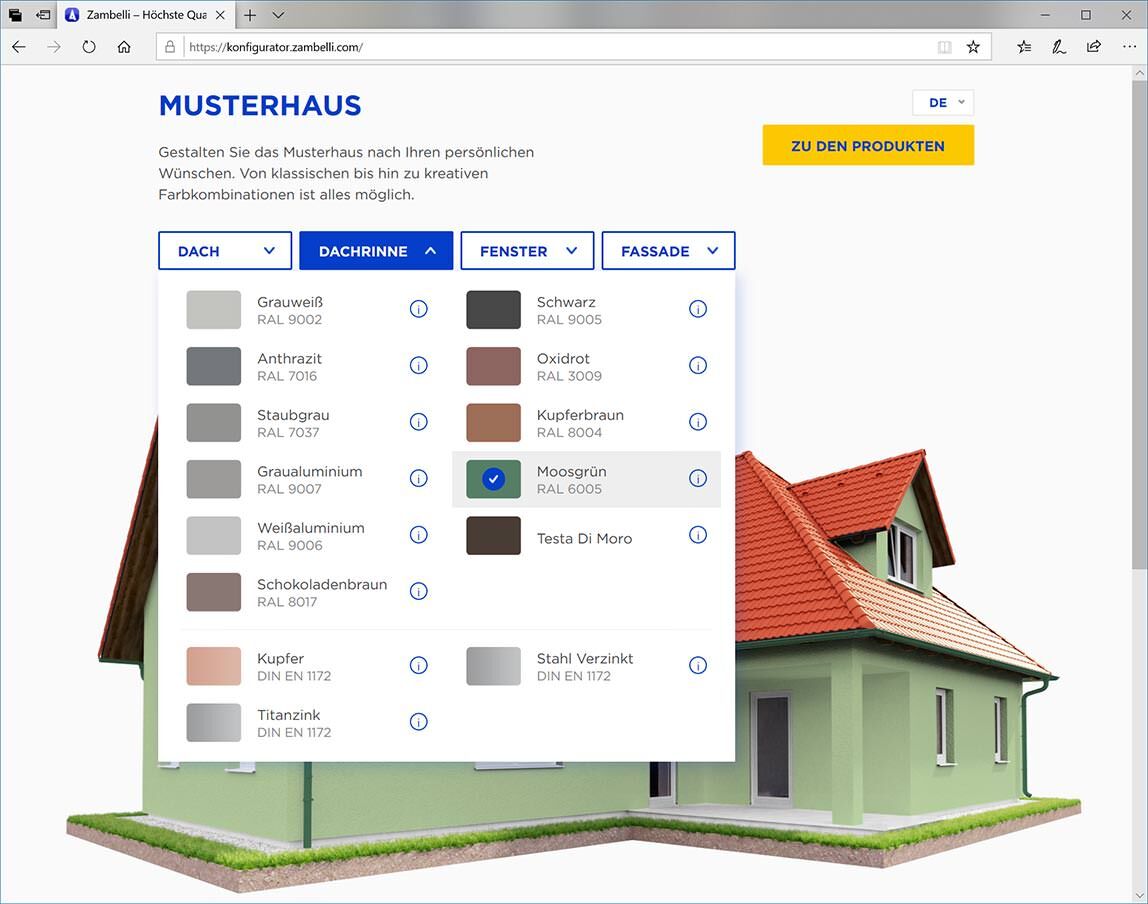
Task: Collapse the DACHRINNE dropdown
Action: (376, 251)
